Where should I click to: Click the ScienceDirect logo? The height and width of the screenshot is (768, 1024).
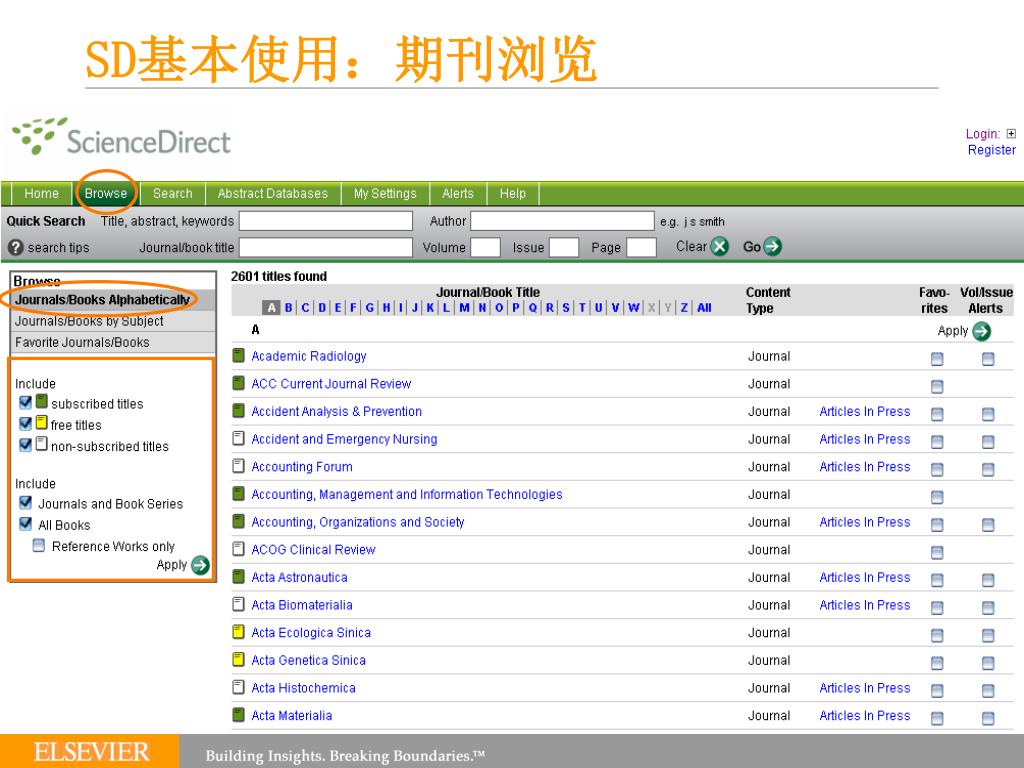click(x=121, y=137)
